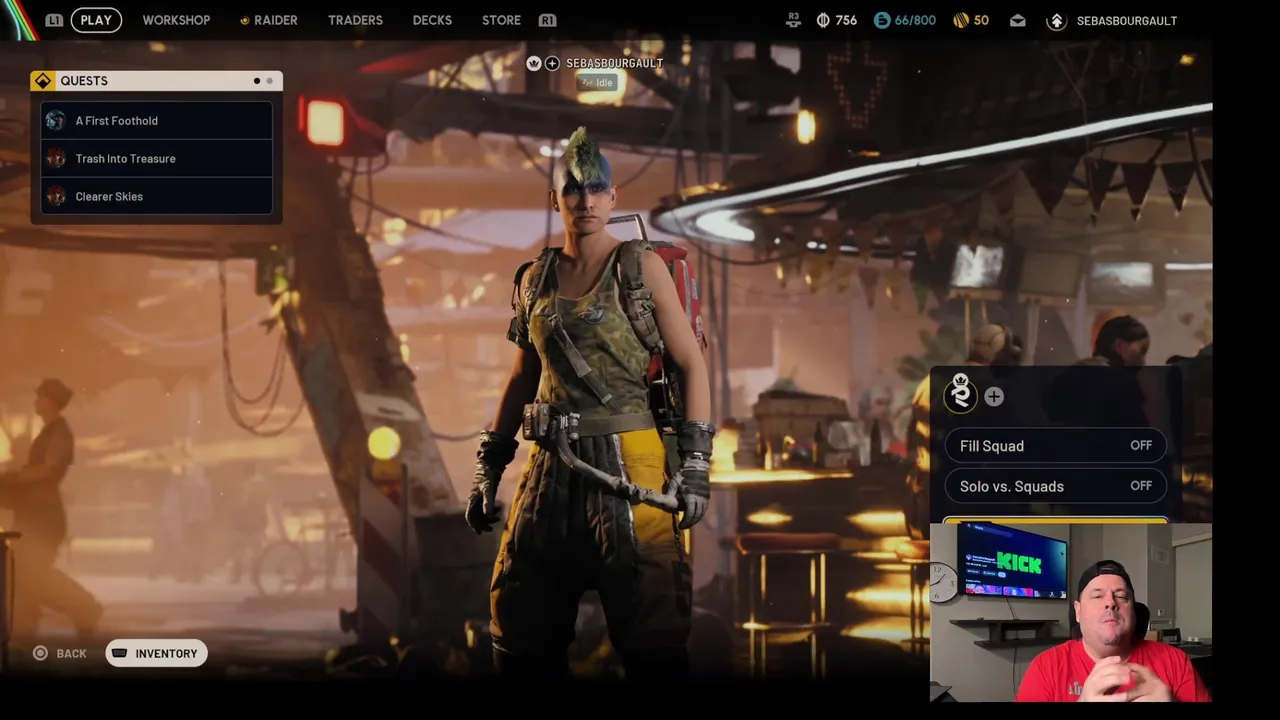Click the BACK button prompt
Image resolution: width=1280 pixels, height=720 pixels.
pyautogui.click(x=60, y=653)
